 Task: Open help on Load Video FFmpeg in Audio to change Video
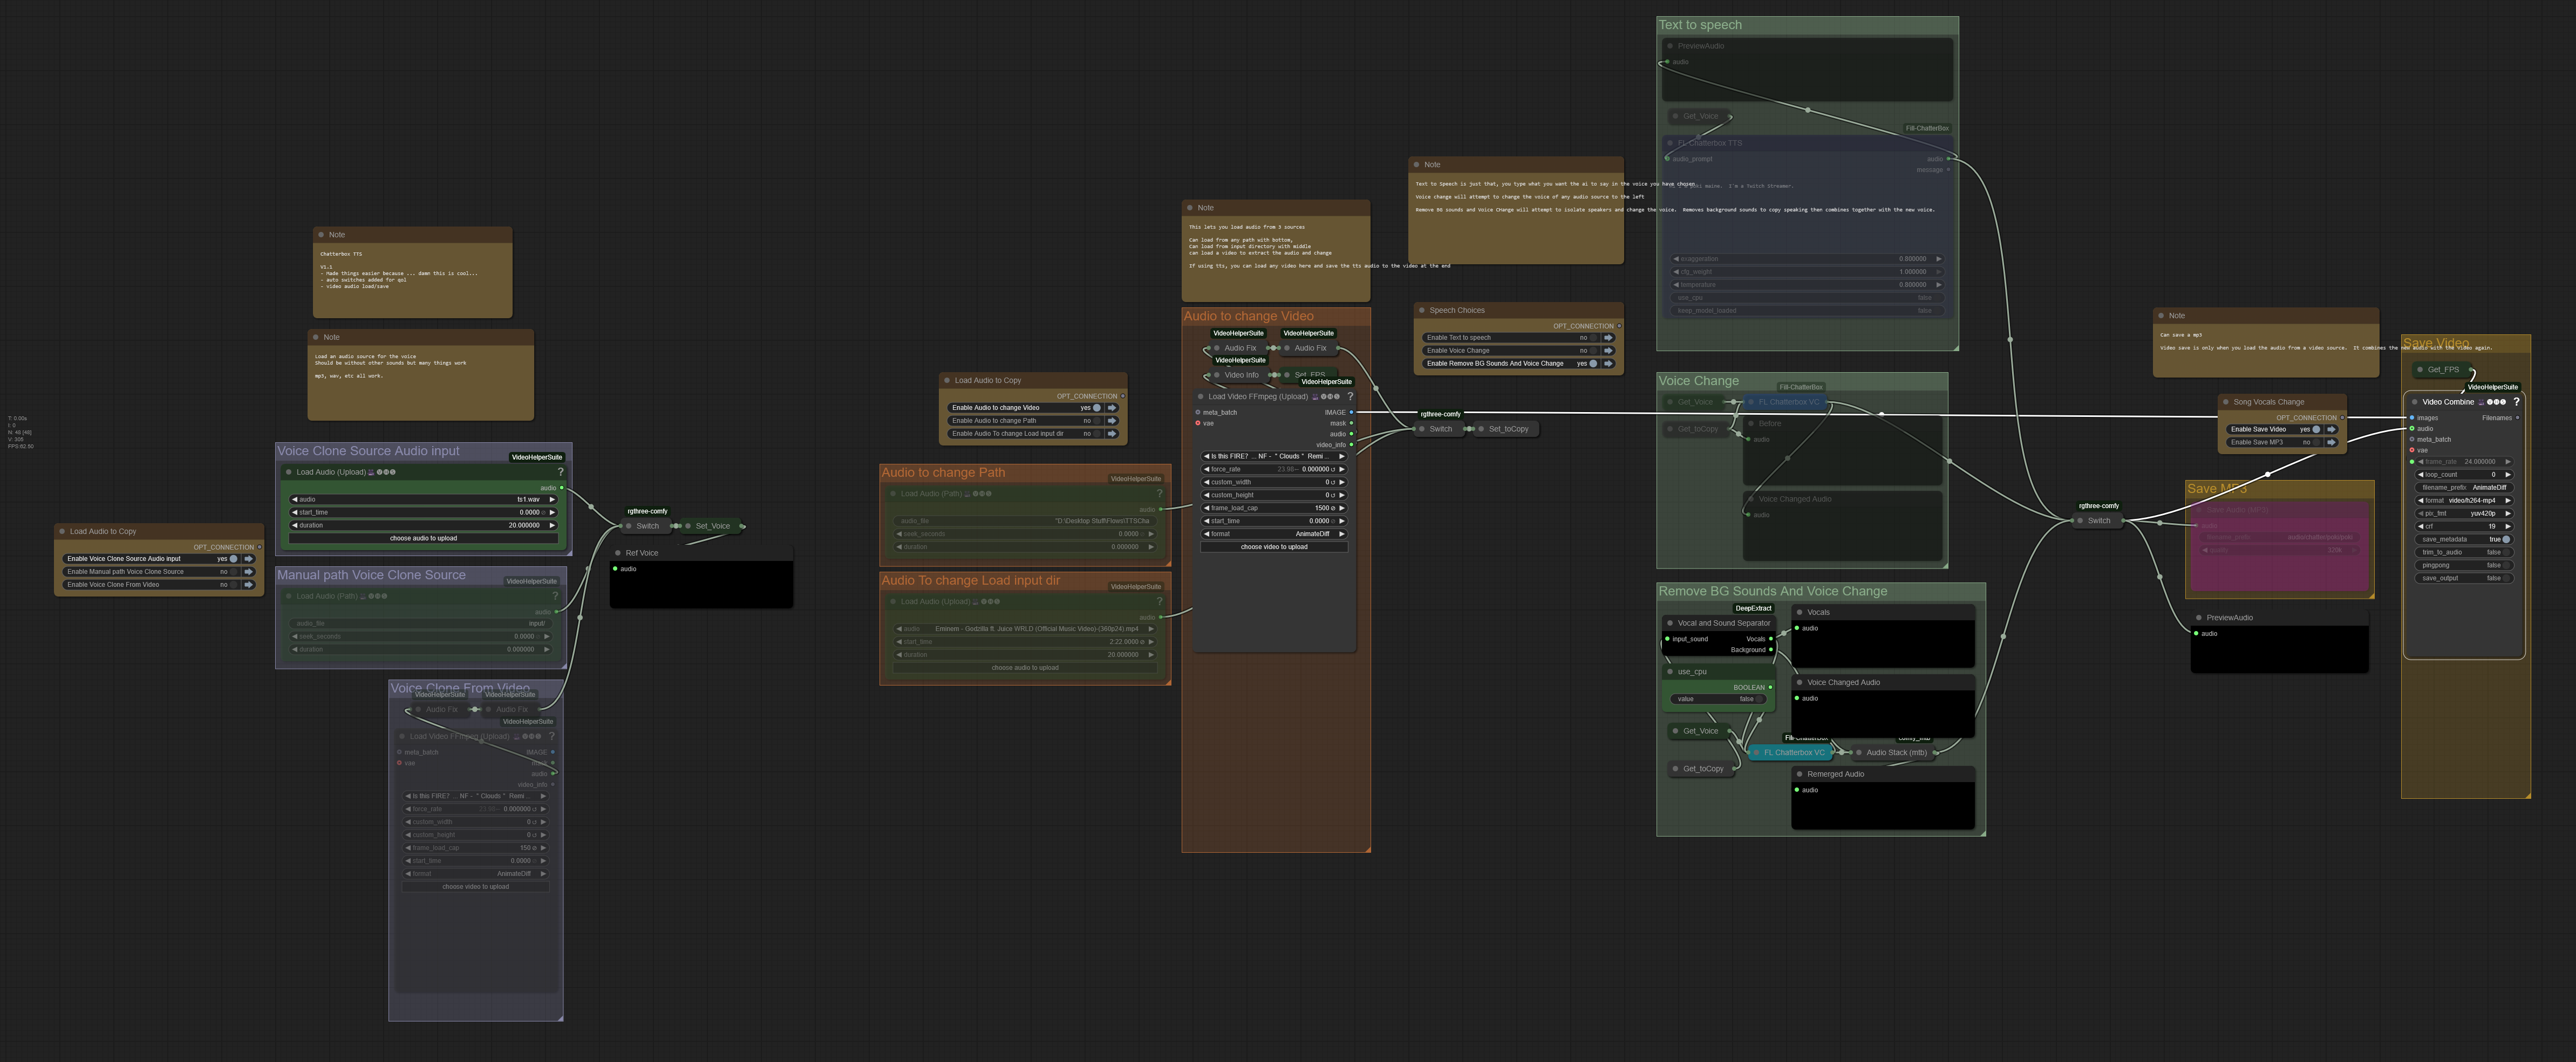click(1350, 396)
